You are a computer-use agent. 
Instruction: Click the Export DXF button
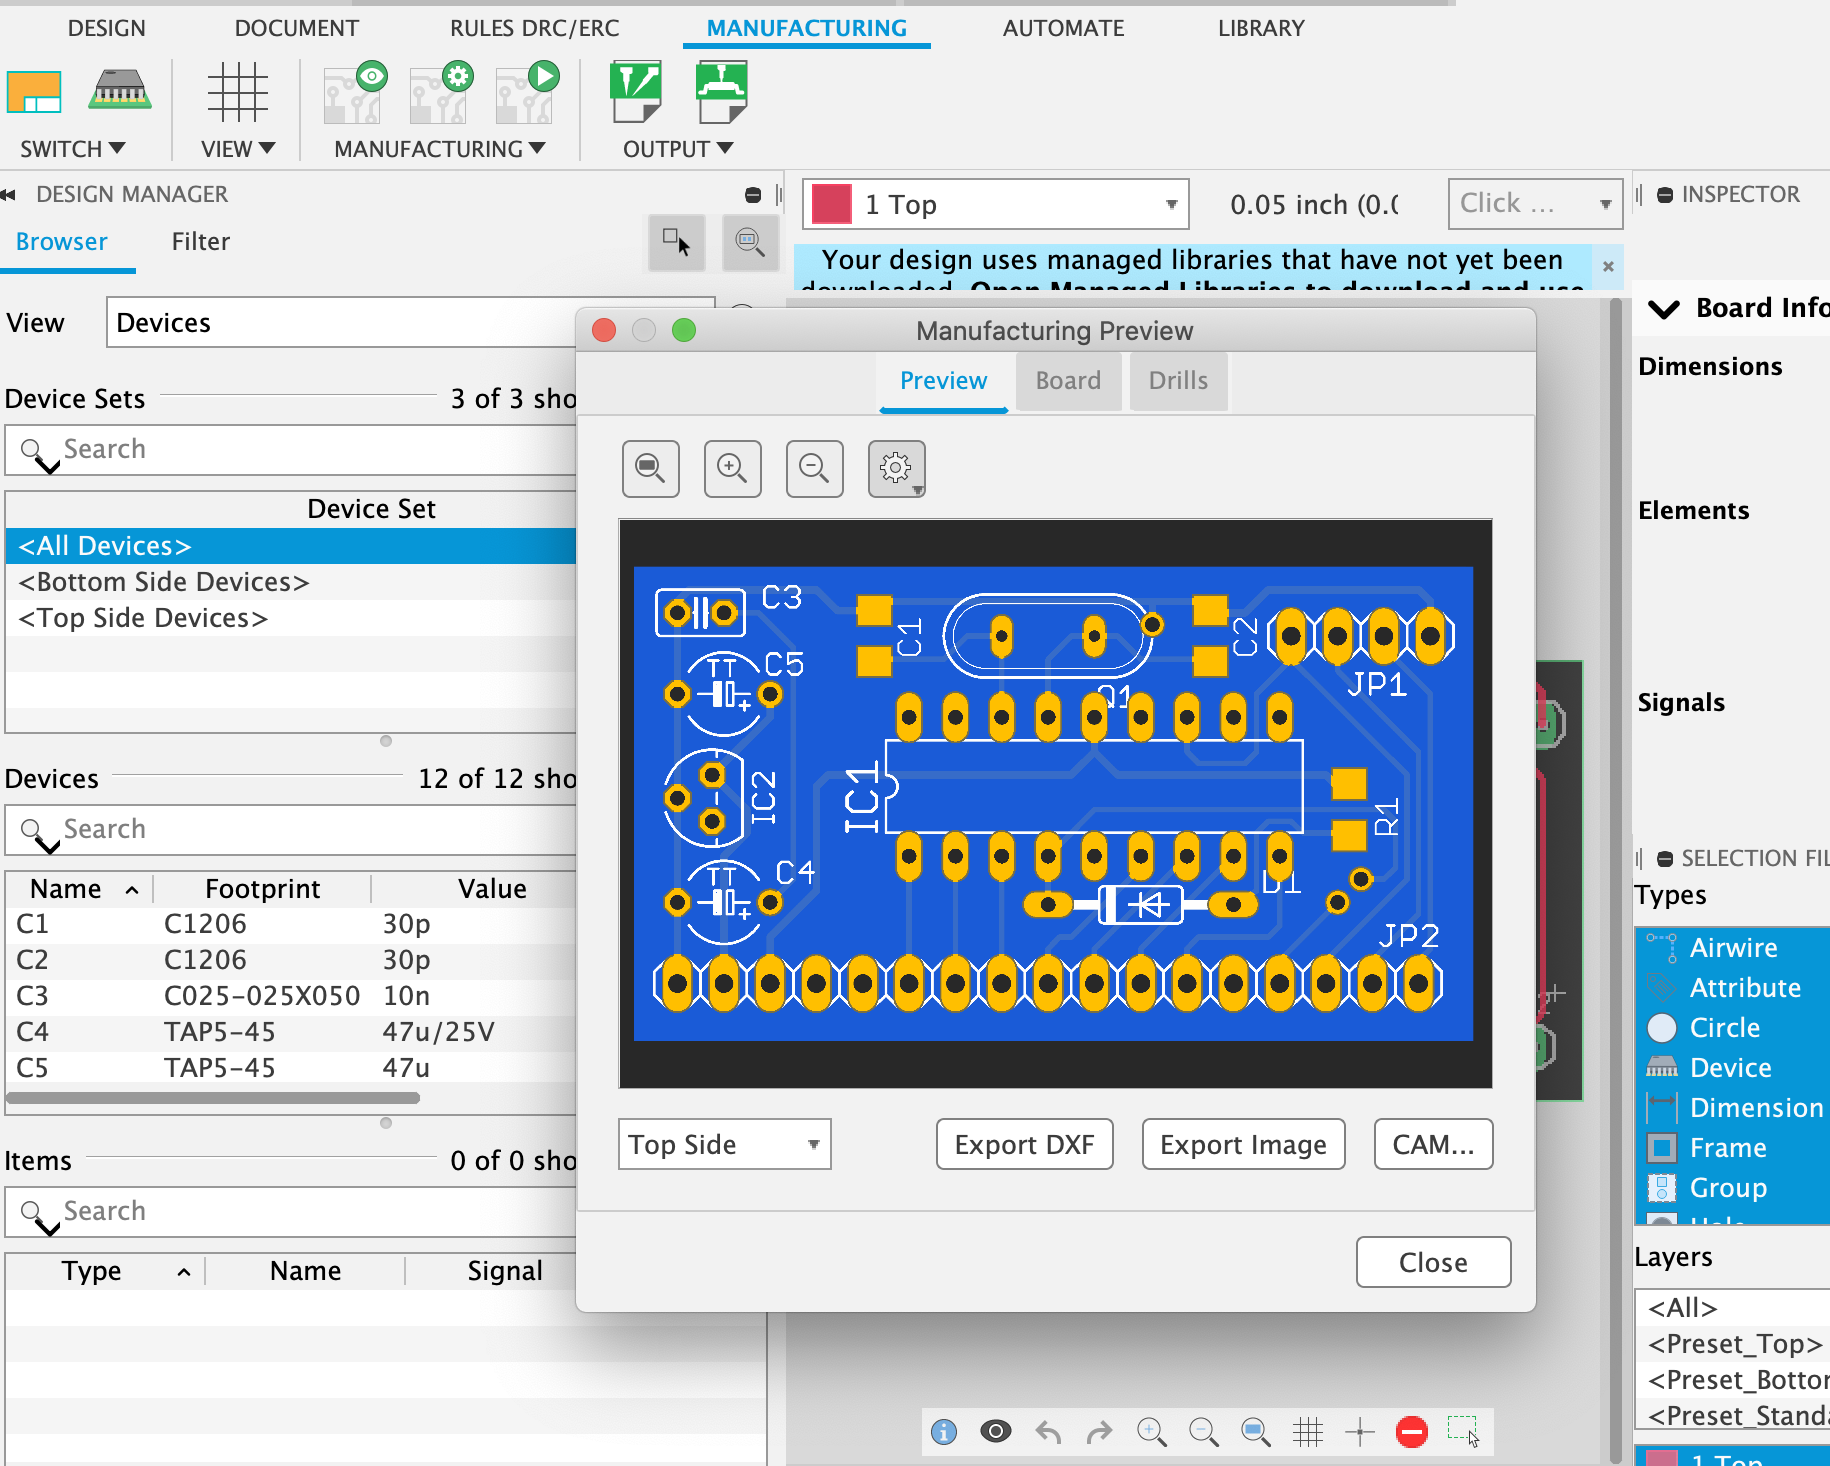(1024, 1144)
